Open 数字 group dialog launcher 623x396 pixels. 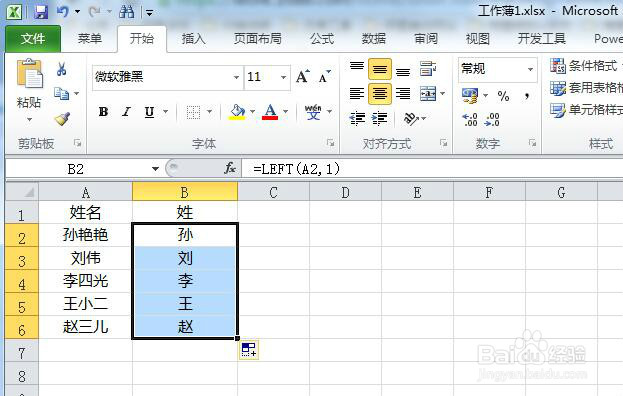click(532, 143)
